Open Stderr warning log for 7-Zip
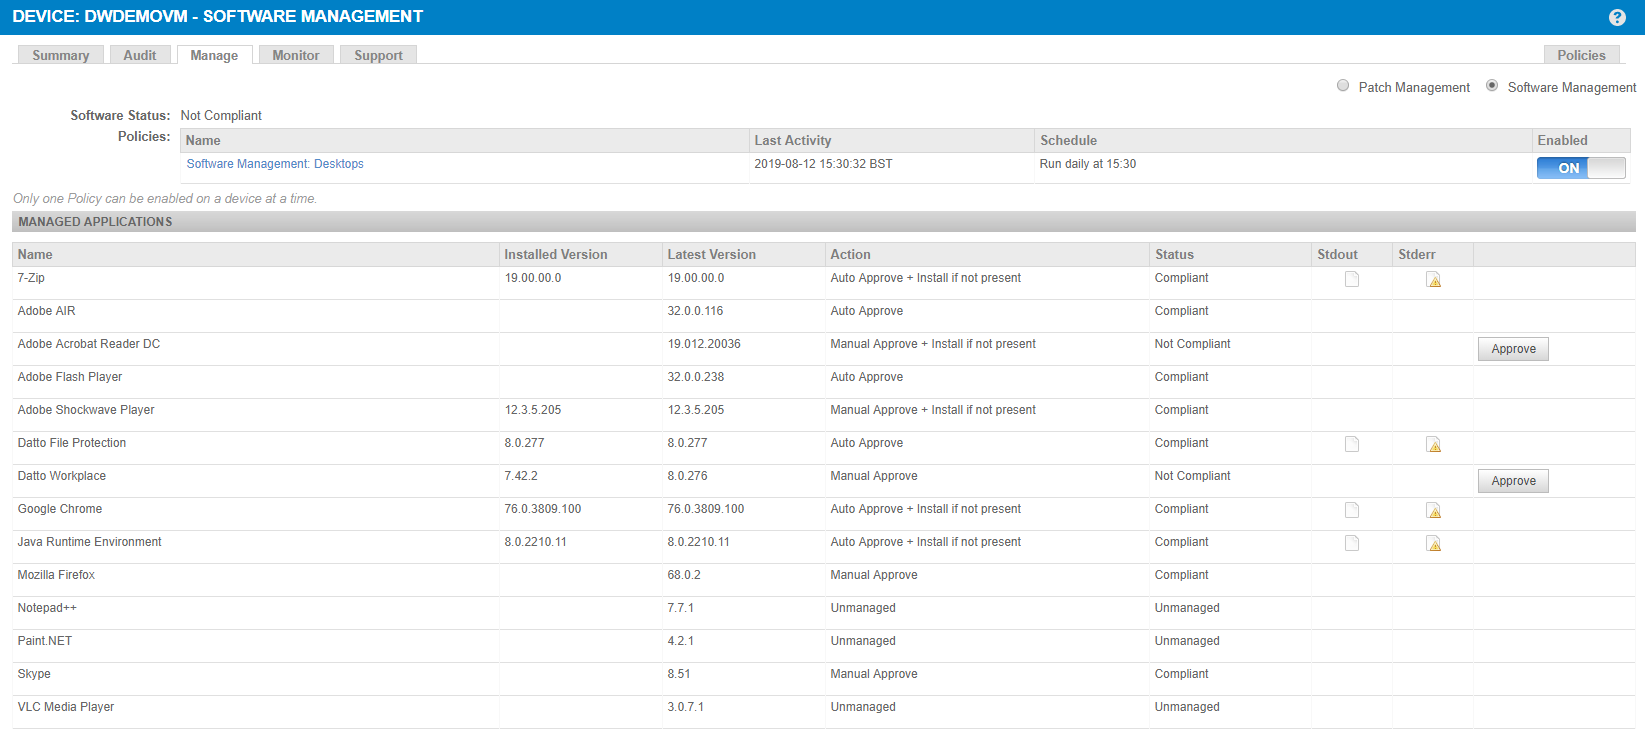Image resolution: width=1645 pixels, height=738 pixels. click(1433, 279)
